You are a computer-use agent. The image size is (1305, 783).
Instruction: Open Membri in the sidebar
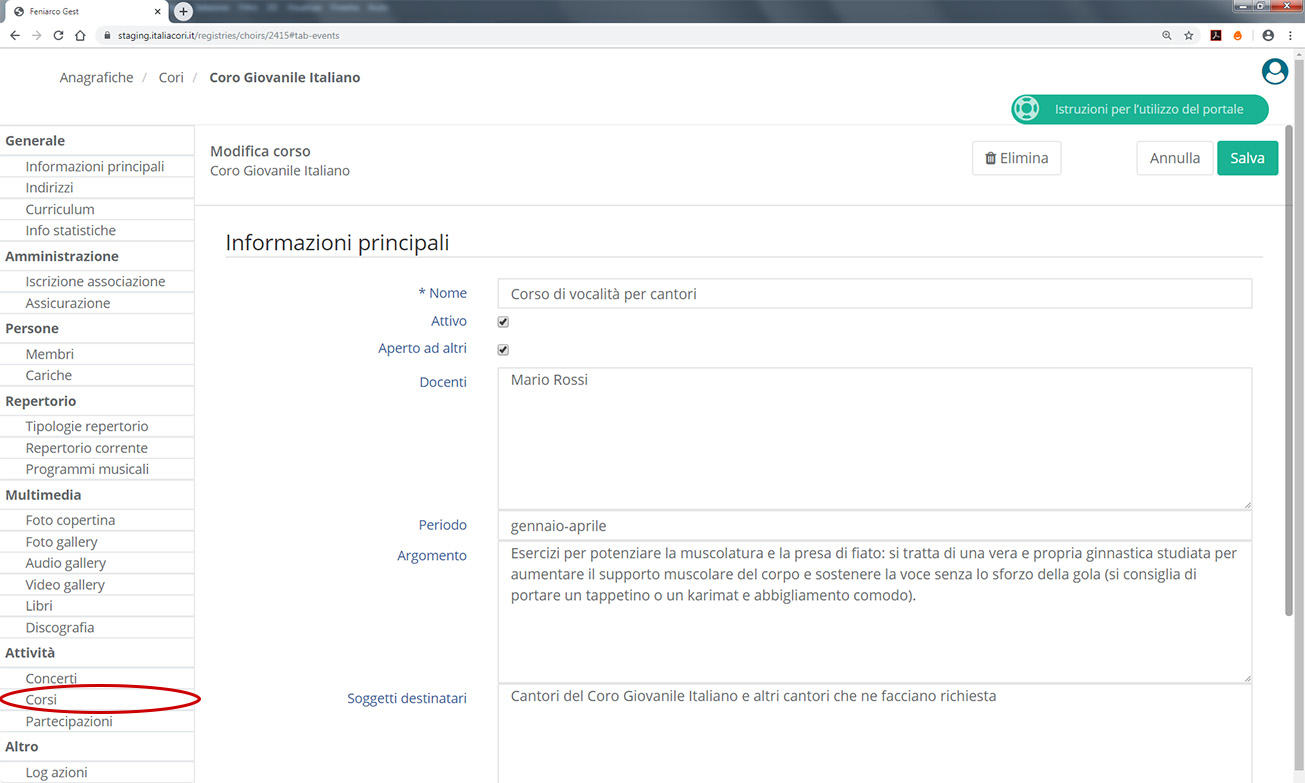[x=50, y=354]
